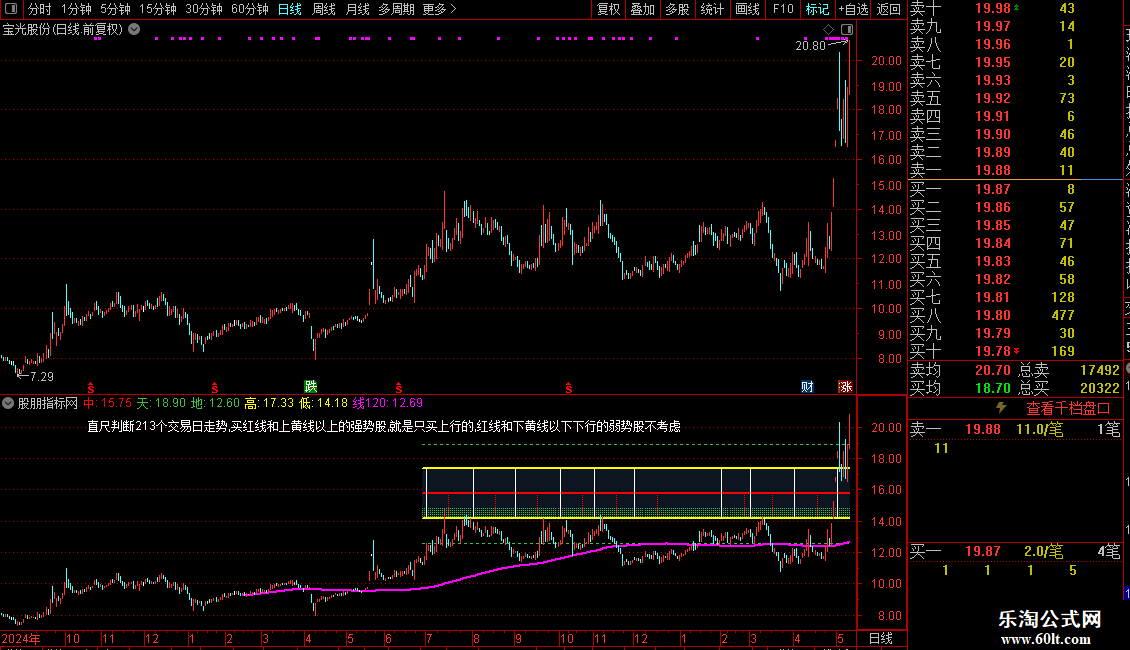This screenshot has height=650, width=1130.
Task: Click the 返回 back button
Action: [889, 9]
